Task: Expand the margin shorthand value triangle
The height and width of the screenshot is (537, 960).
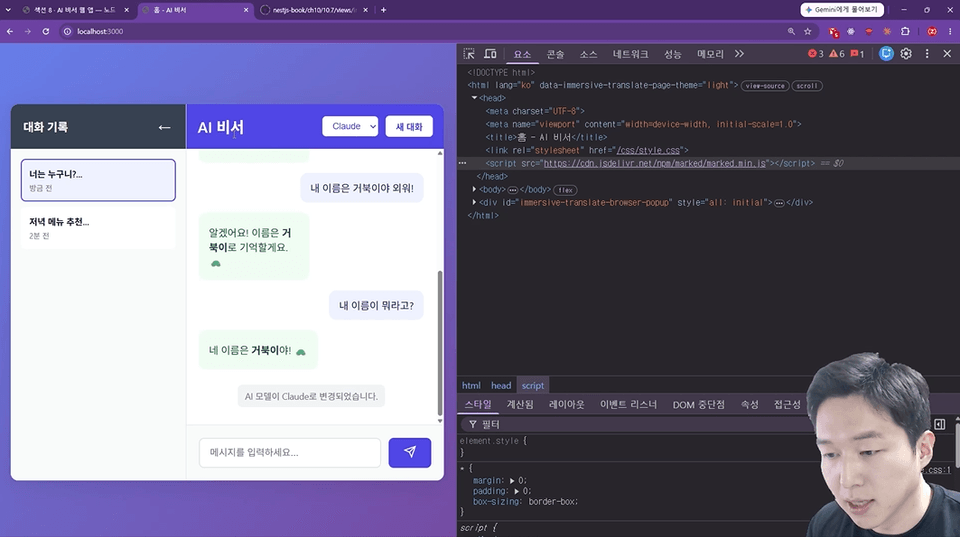Action: (x=512, y=481)
